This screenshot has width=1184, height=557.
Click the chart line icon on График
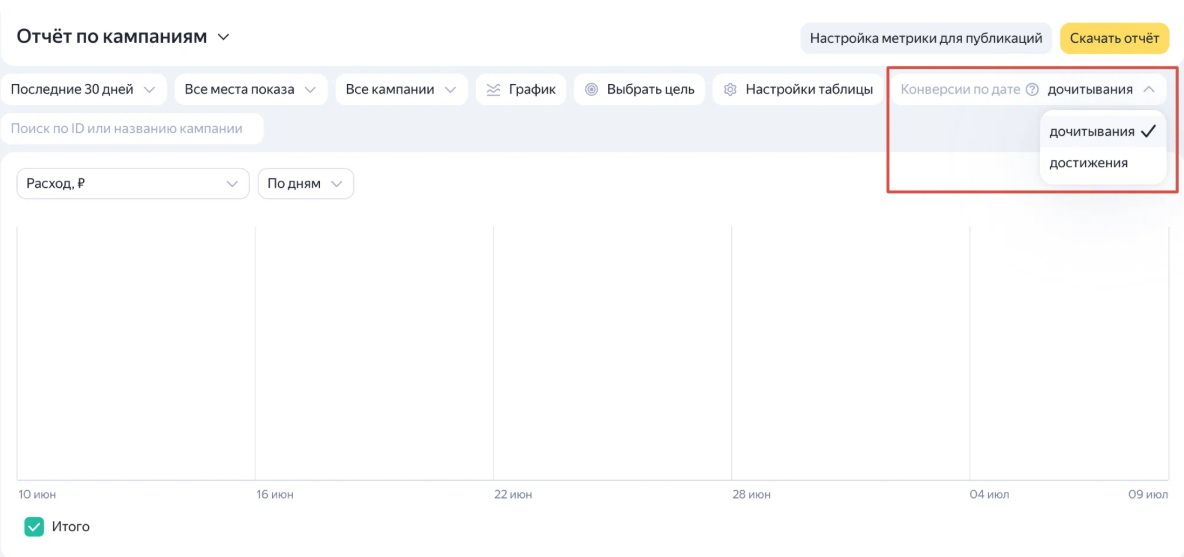(x=493, y=90)
